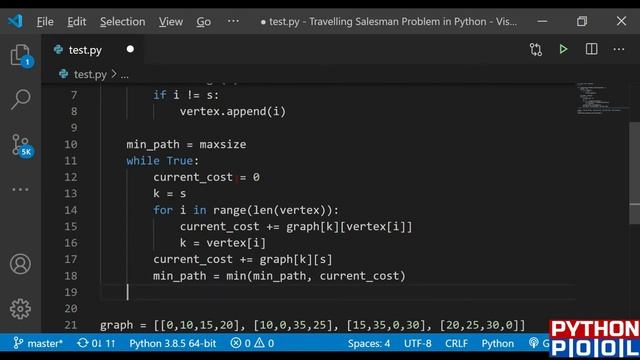Open the Explorer view in activity bar
Viewport: 640px width, 360px height.
click(20, 55)
